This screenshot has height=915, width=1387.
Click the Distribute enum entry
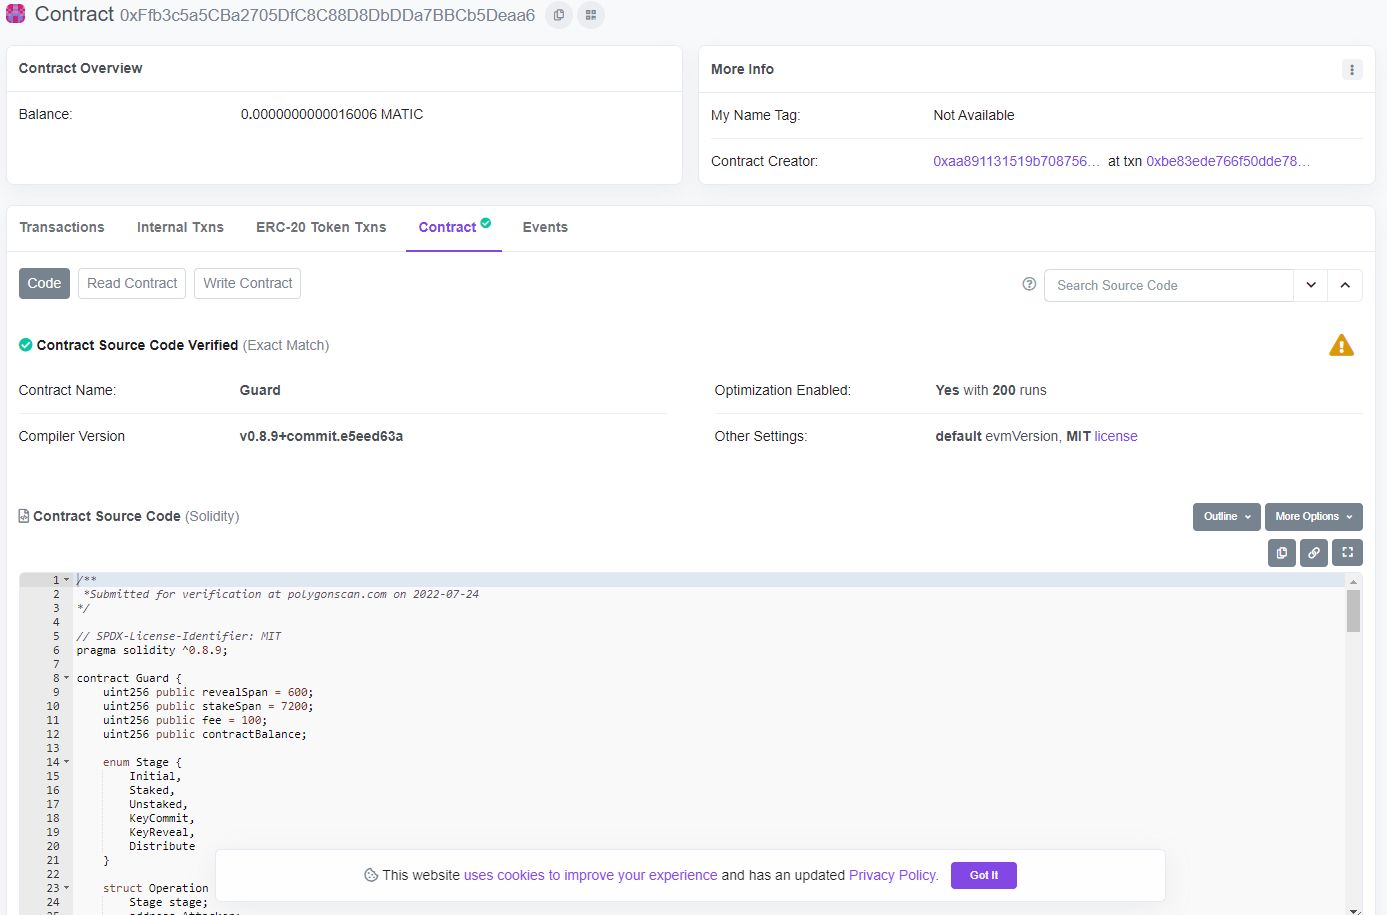162,846
